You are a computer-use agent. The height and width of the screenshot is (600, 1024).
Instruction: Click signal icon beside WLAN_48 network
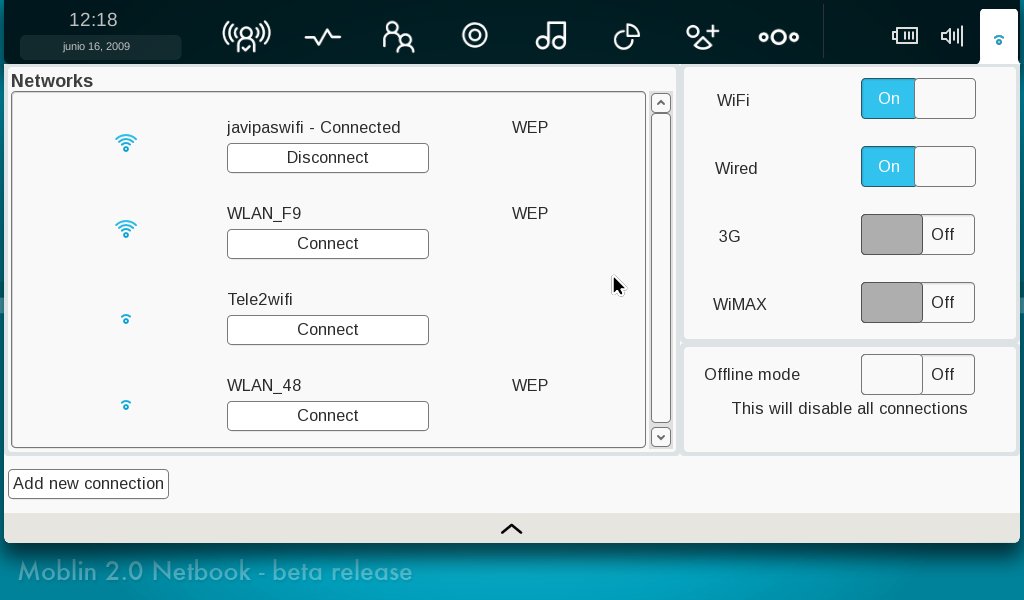pos(126,405)
